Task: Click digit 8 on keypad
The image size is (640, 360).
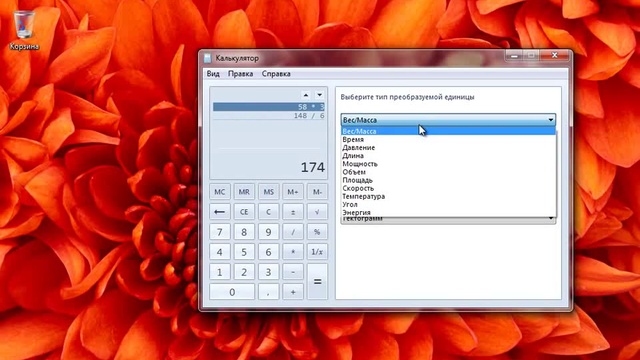Action: [244, 232]
